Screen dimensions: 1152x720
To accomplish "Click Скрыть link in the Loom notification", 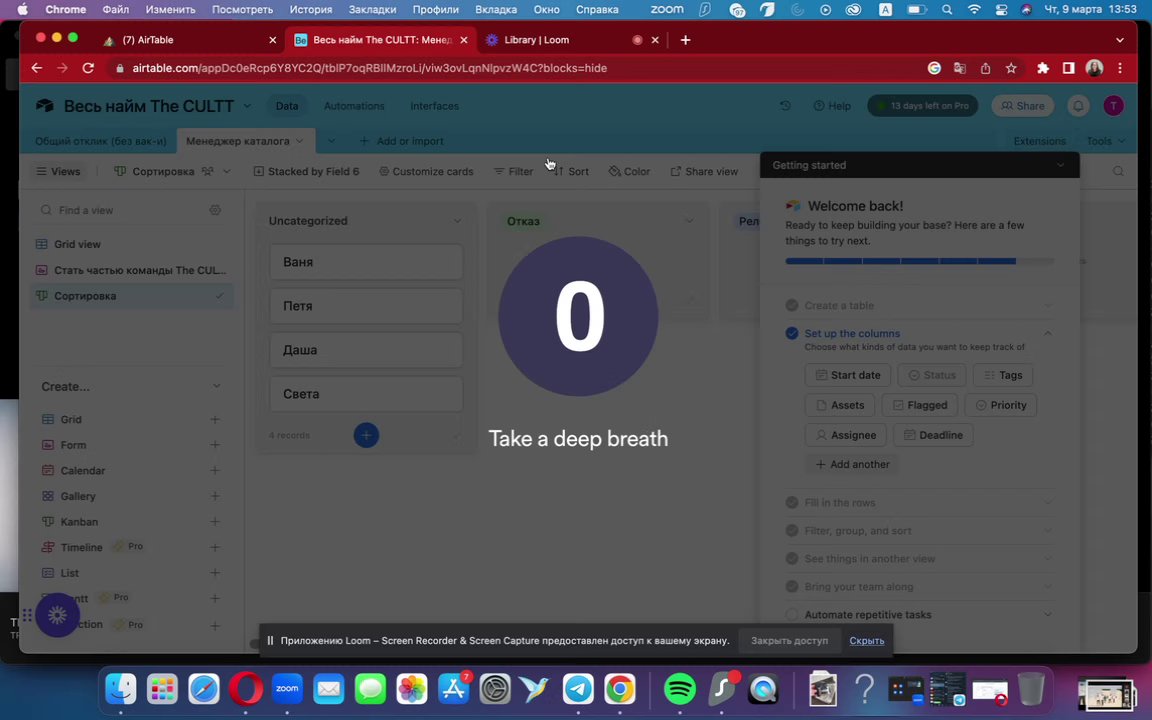I will [867, 641].
